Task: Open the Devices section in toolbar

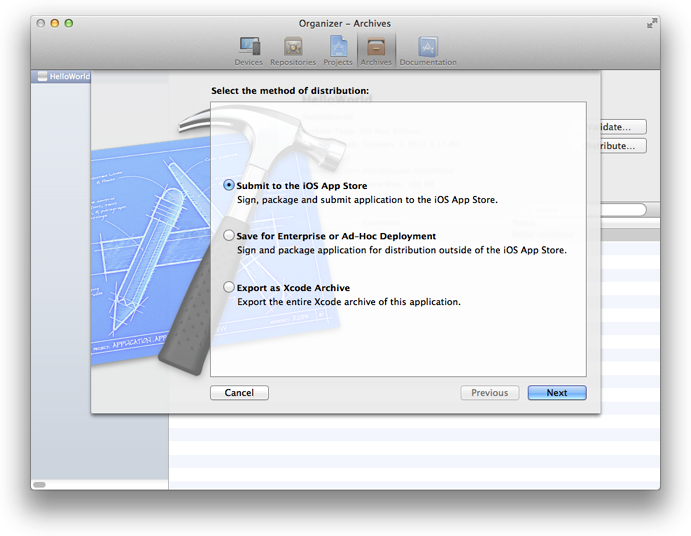Action: 248,50
